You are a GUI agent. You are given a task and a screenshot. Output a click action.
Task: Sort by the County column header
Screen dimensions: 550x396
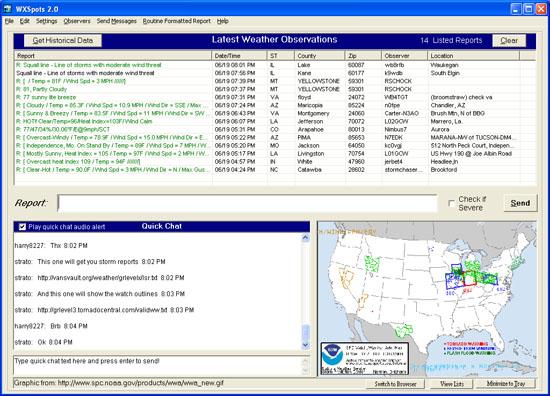click(x=320, y=56)
